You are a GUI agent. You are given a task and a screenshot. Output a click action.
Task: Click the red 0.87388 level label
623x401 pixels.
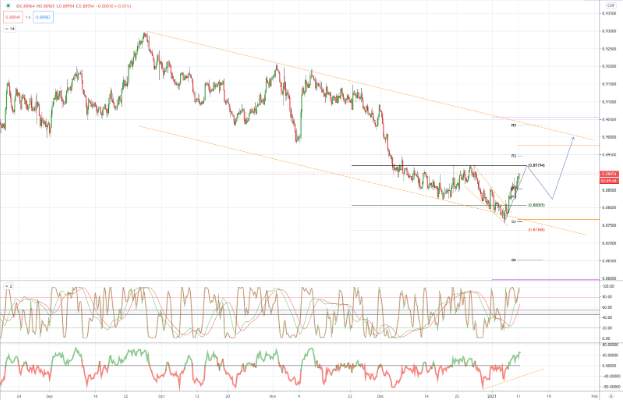pyautogui.click(x=536, y=230)
